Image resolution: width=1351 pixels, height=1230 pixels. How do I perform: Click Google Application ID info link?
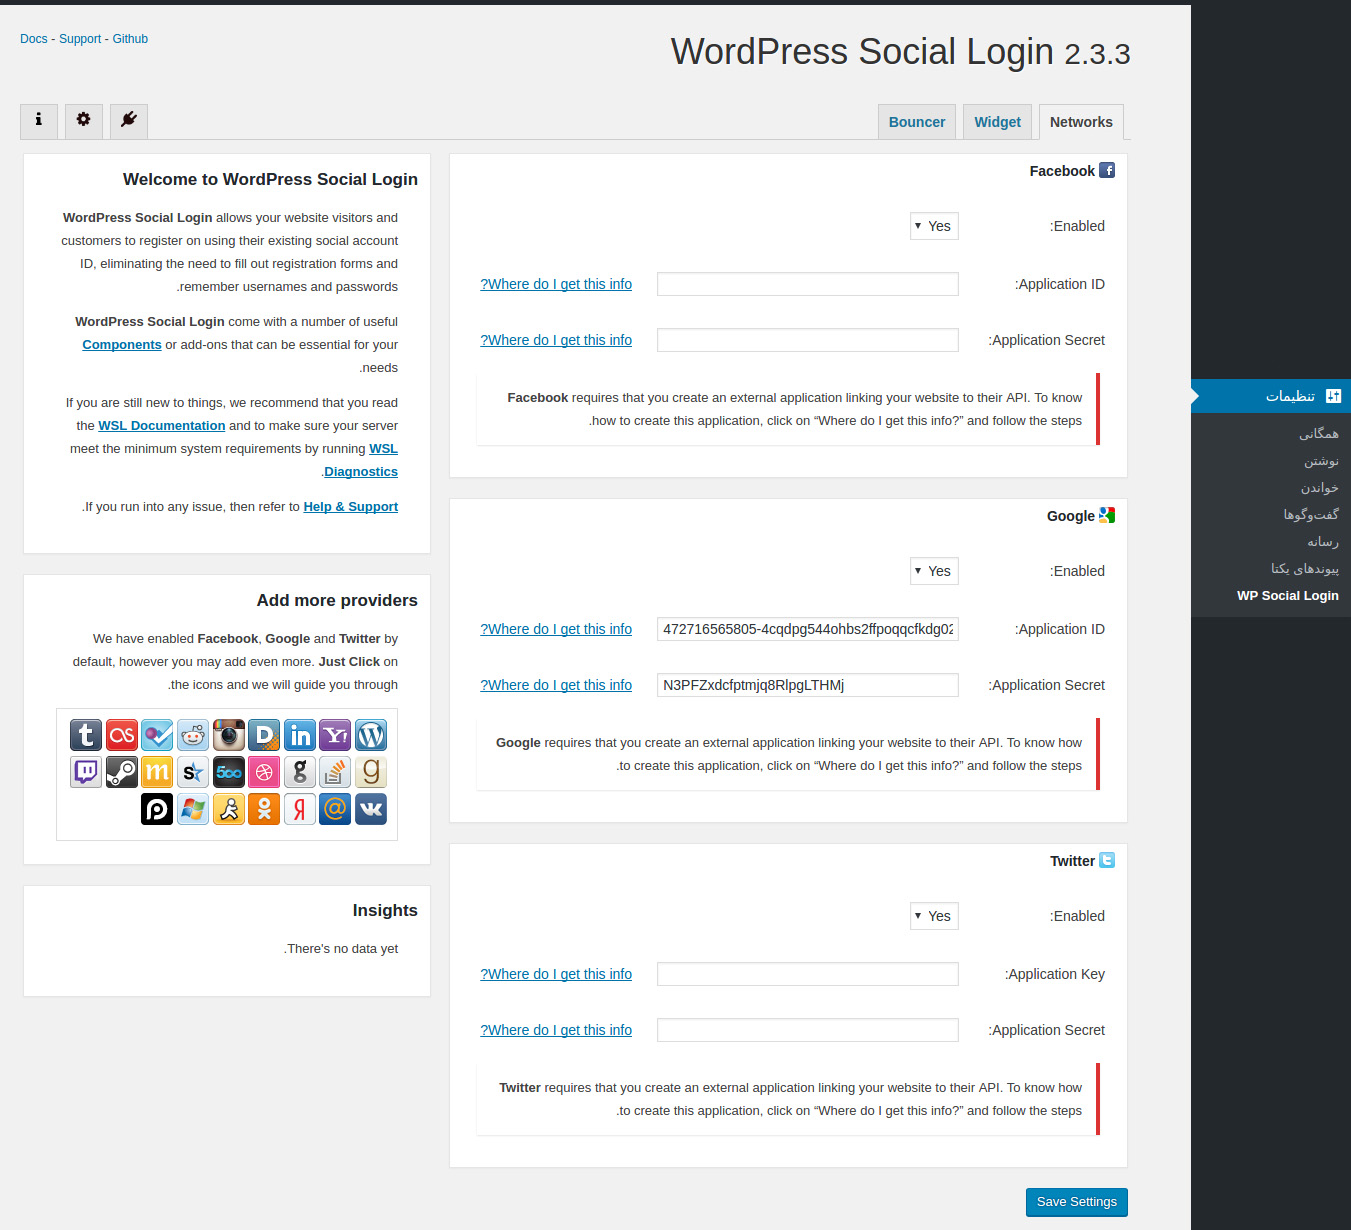tap(556, 629)
